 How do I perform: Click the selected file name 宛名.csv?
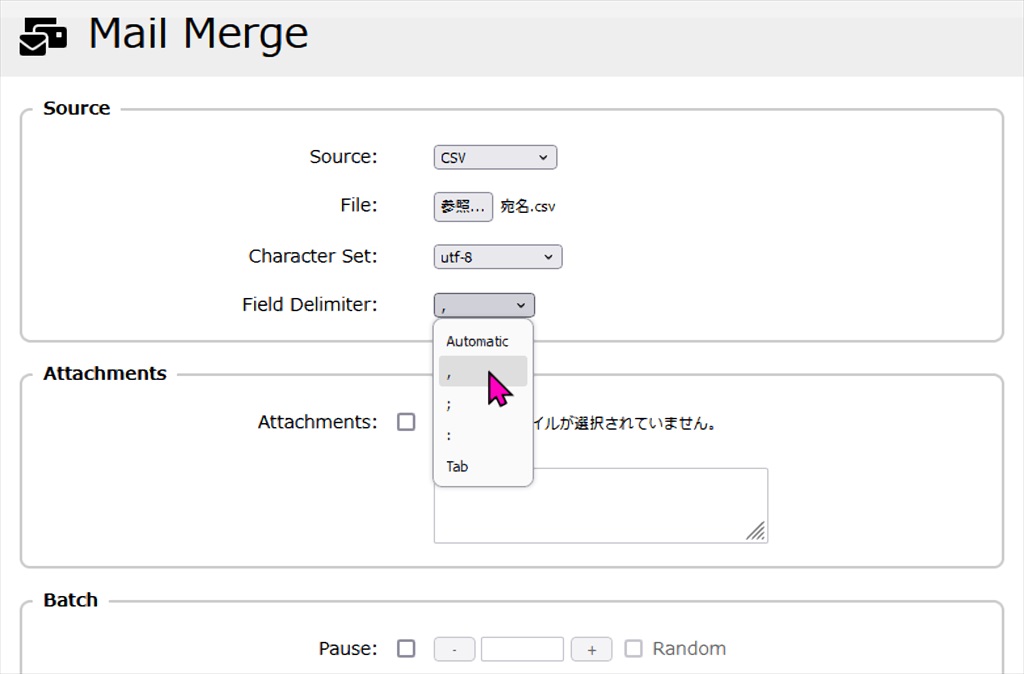pyautogui.click(x=527, y=207)
